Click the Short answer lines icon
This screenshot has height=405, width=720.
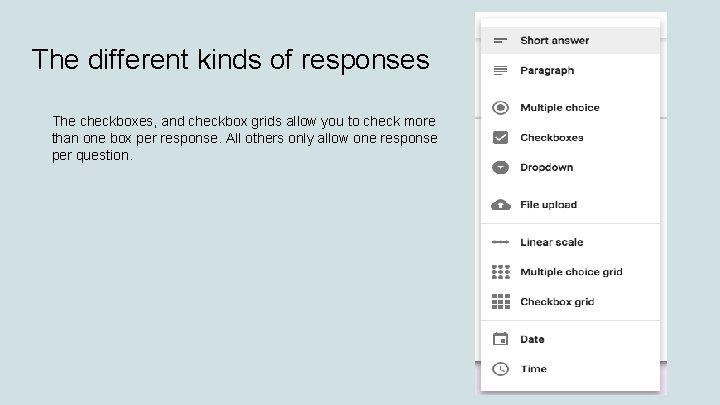point(500,41)
